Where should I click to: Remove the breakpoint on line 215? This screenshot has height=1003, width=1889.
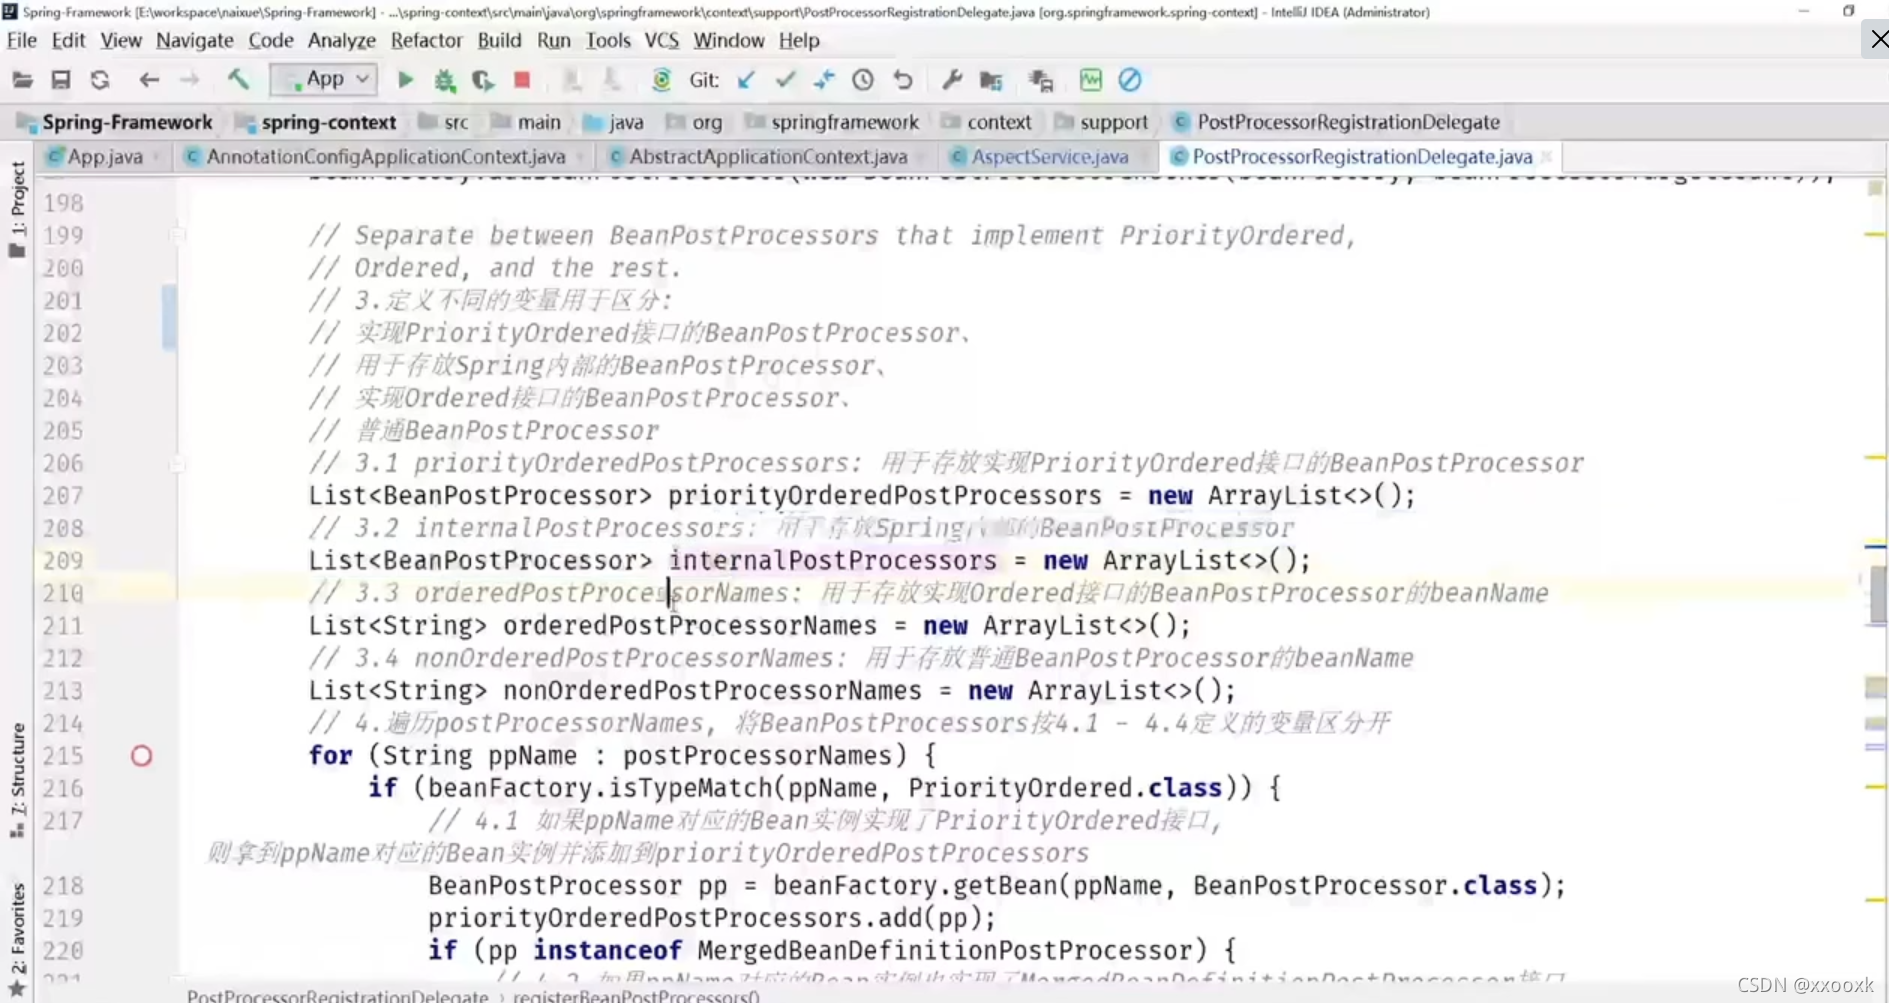tap(142, 756)
